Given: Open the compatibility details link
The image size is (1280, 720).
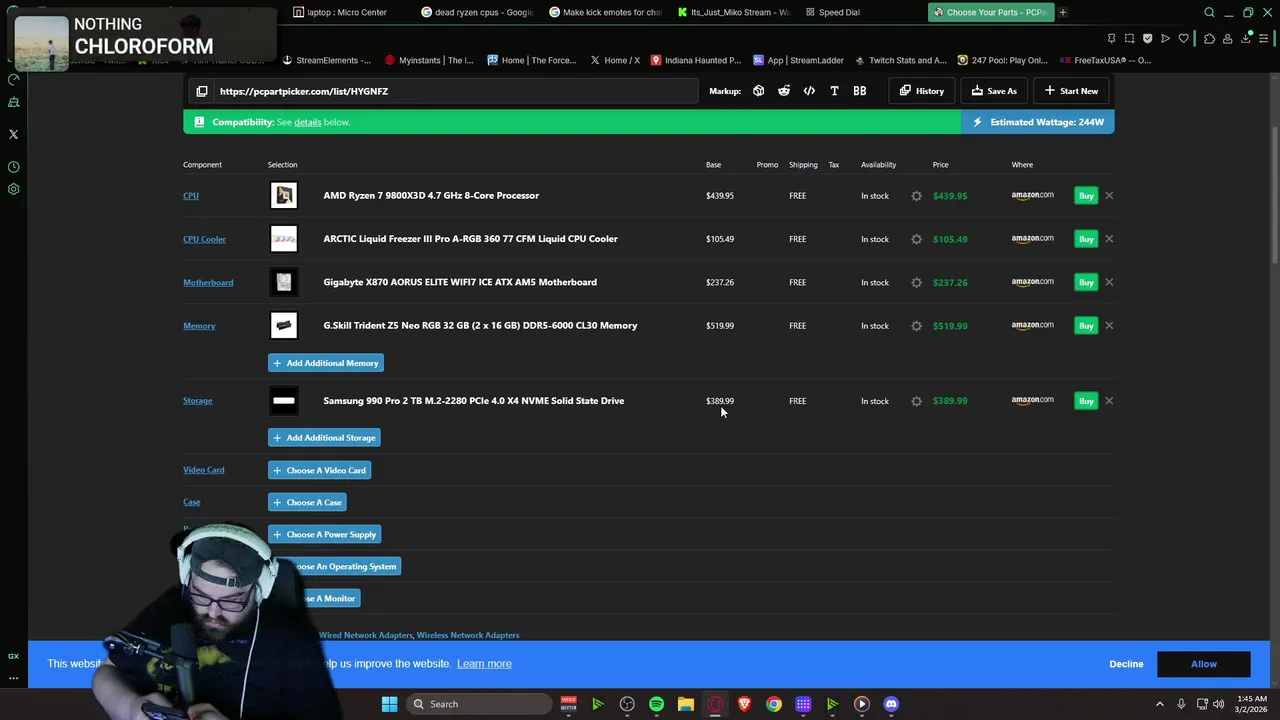Looking at the screenshot, I should 307,122.
